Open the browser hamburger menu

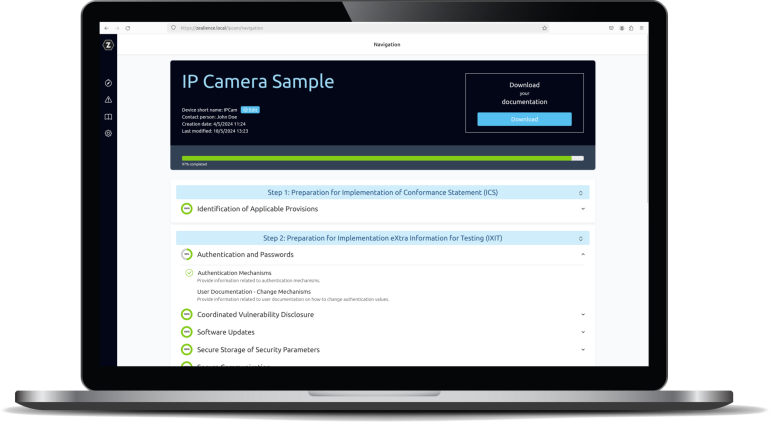coord(642,28)
